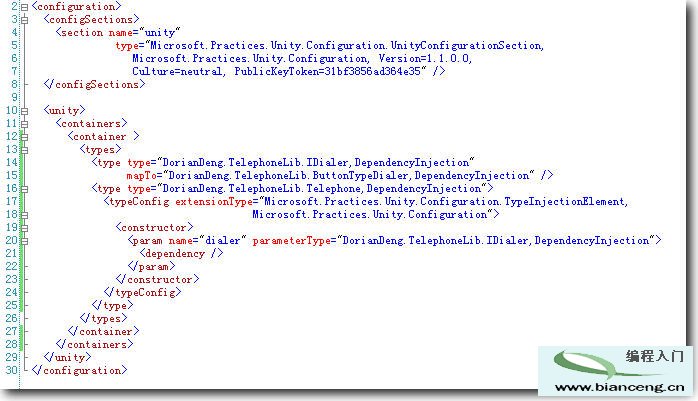The width and height of the screenshot is (698, 401).
Task: Click line number 21 in the gutter
Action: click(x=12, y=254)
